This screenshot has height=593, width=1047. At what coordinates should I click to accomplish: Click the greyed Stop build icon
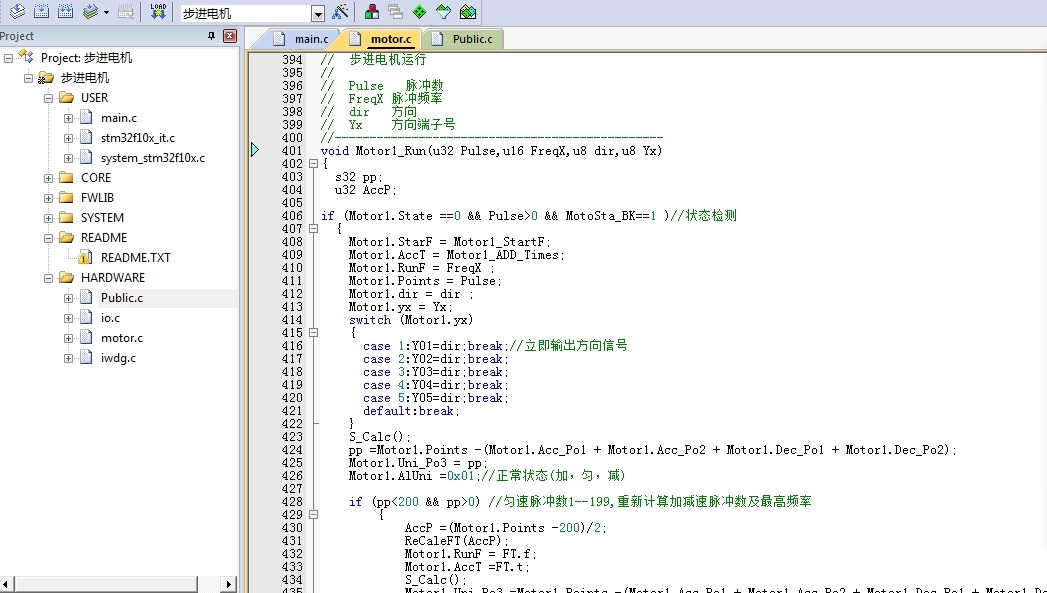126,11
